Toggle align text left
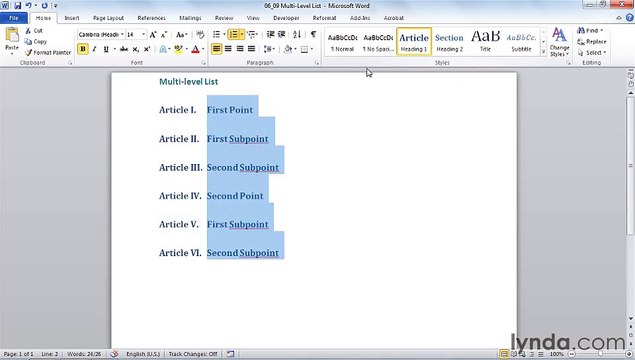Screen dimensions: 635x360 [x=217, y=49]
